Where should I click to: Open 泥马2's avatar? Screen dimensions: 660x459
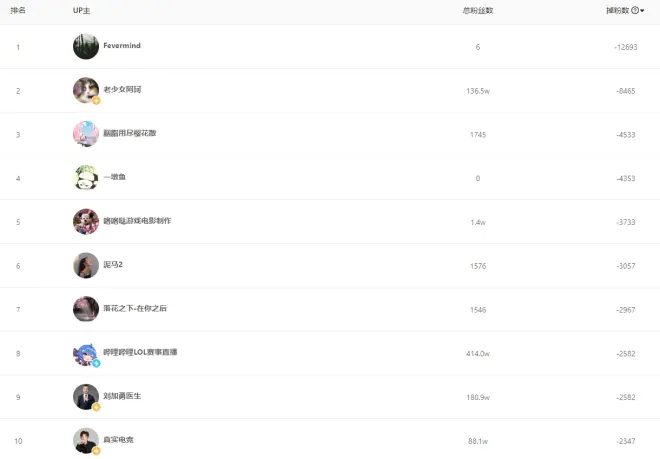pyautogui.click(x=86, y=265)
